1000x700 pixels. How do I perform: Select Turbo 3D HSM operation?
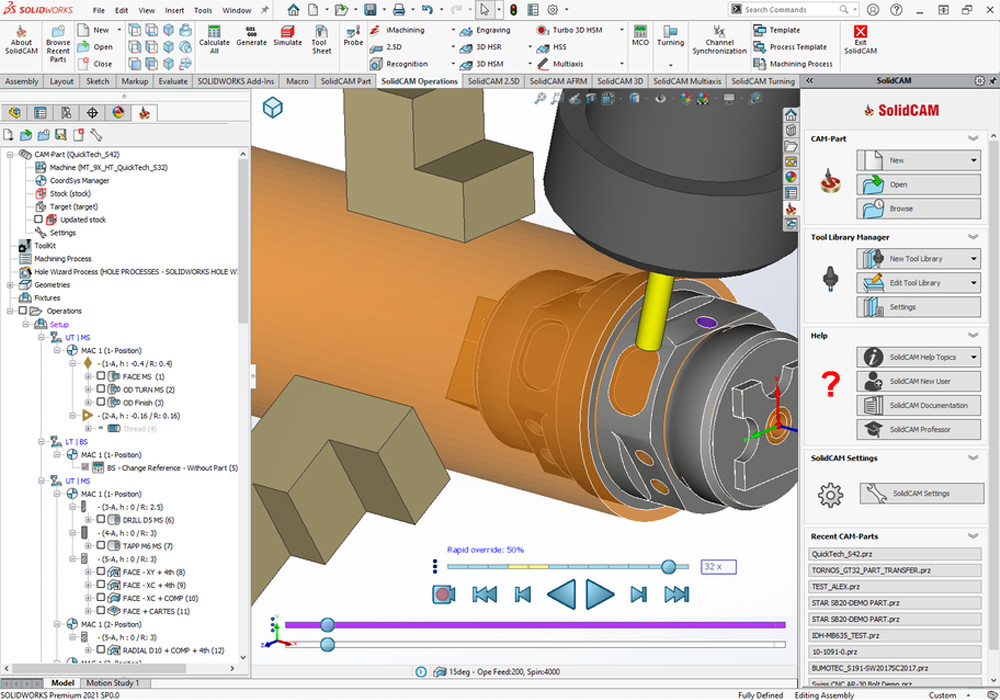[x=570, y=30]
